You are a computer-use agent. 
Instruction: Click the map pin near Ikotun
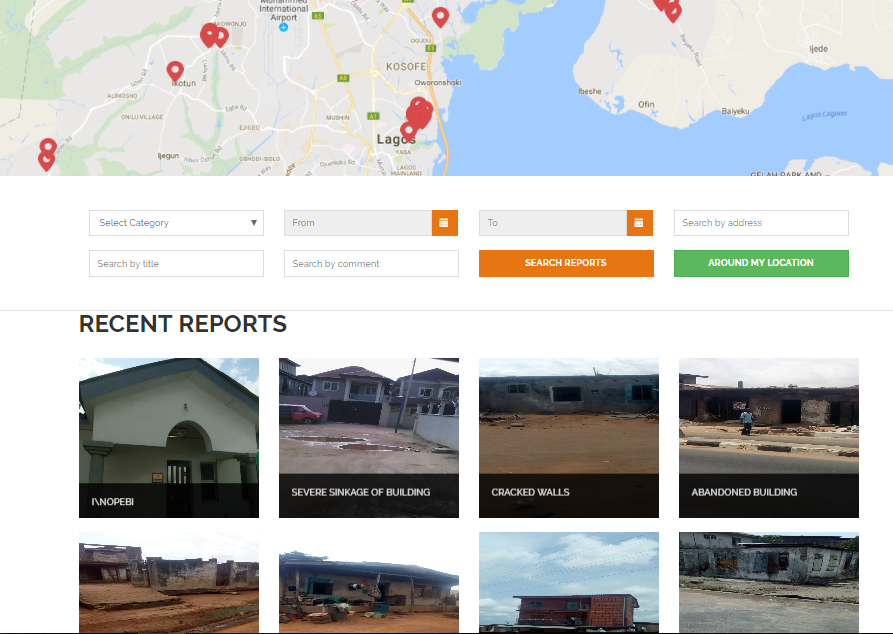pyautogui.click(x=175, y=70)
